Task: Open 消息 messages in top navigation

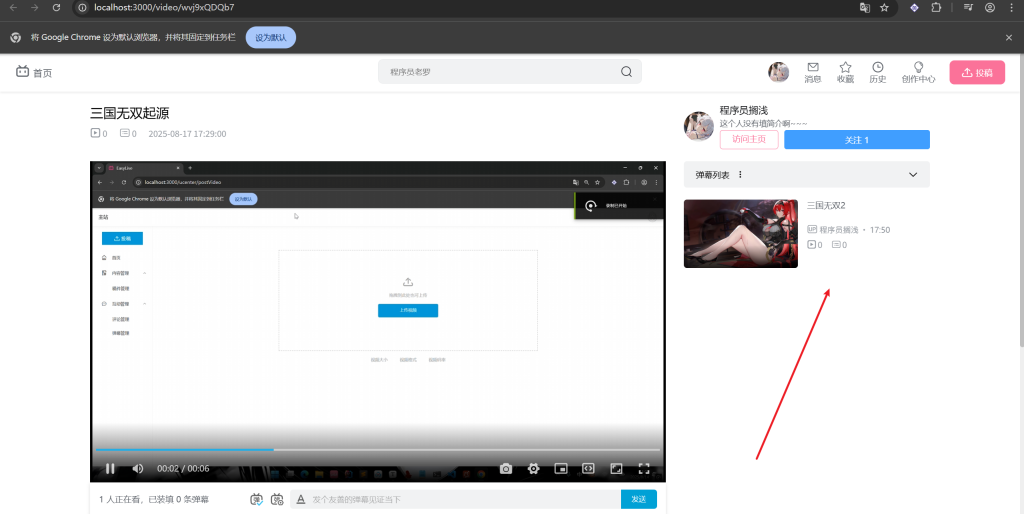Action: (x=813, y=72)
